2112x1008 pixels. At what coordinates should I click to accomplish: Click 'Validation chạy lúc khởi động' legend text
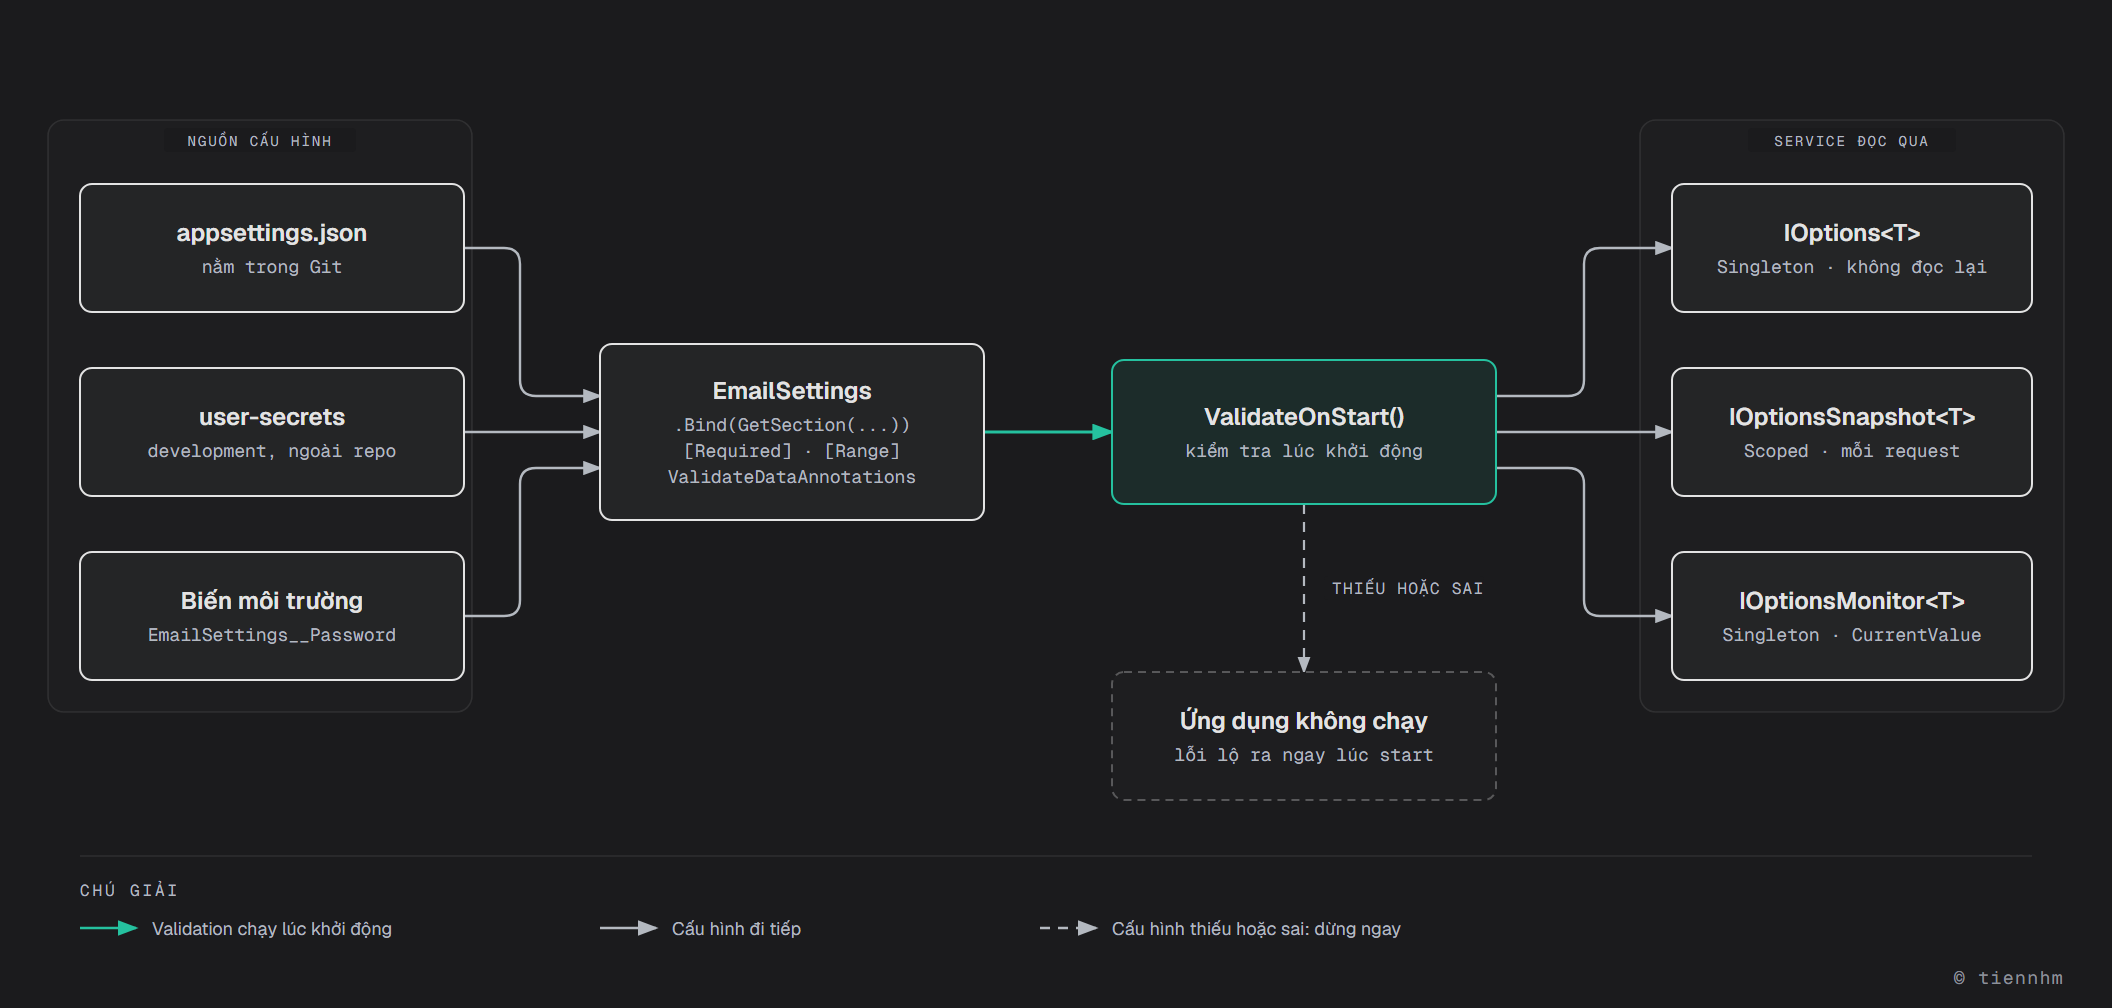coord(272,929)
